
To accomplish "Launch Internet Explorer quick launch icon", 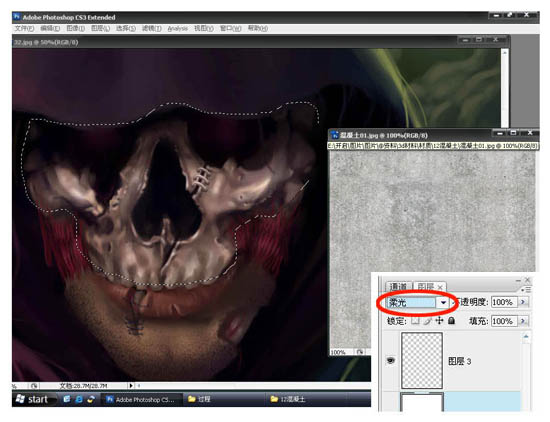I will pyautogui.click(x=79, y=399).
